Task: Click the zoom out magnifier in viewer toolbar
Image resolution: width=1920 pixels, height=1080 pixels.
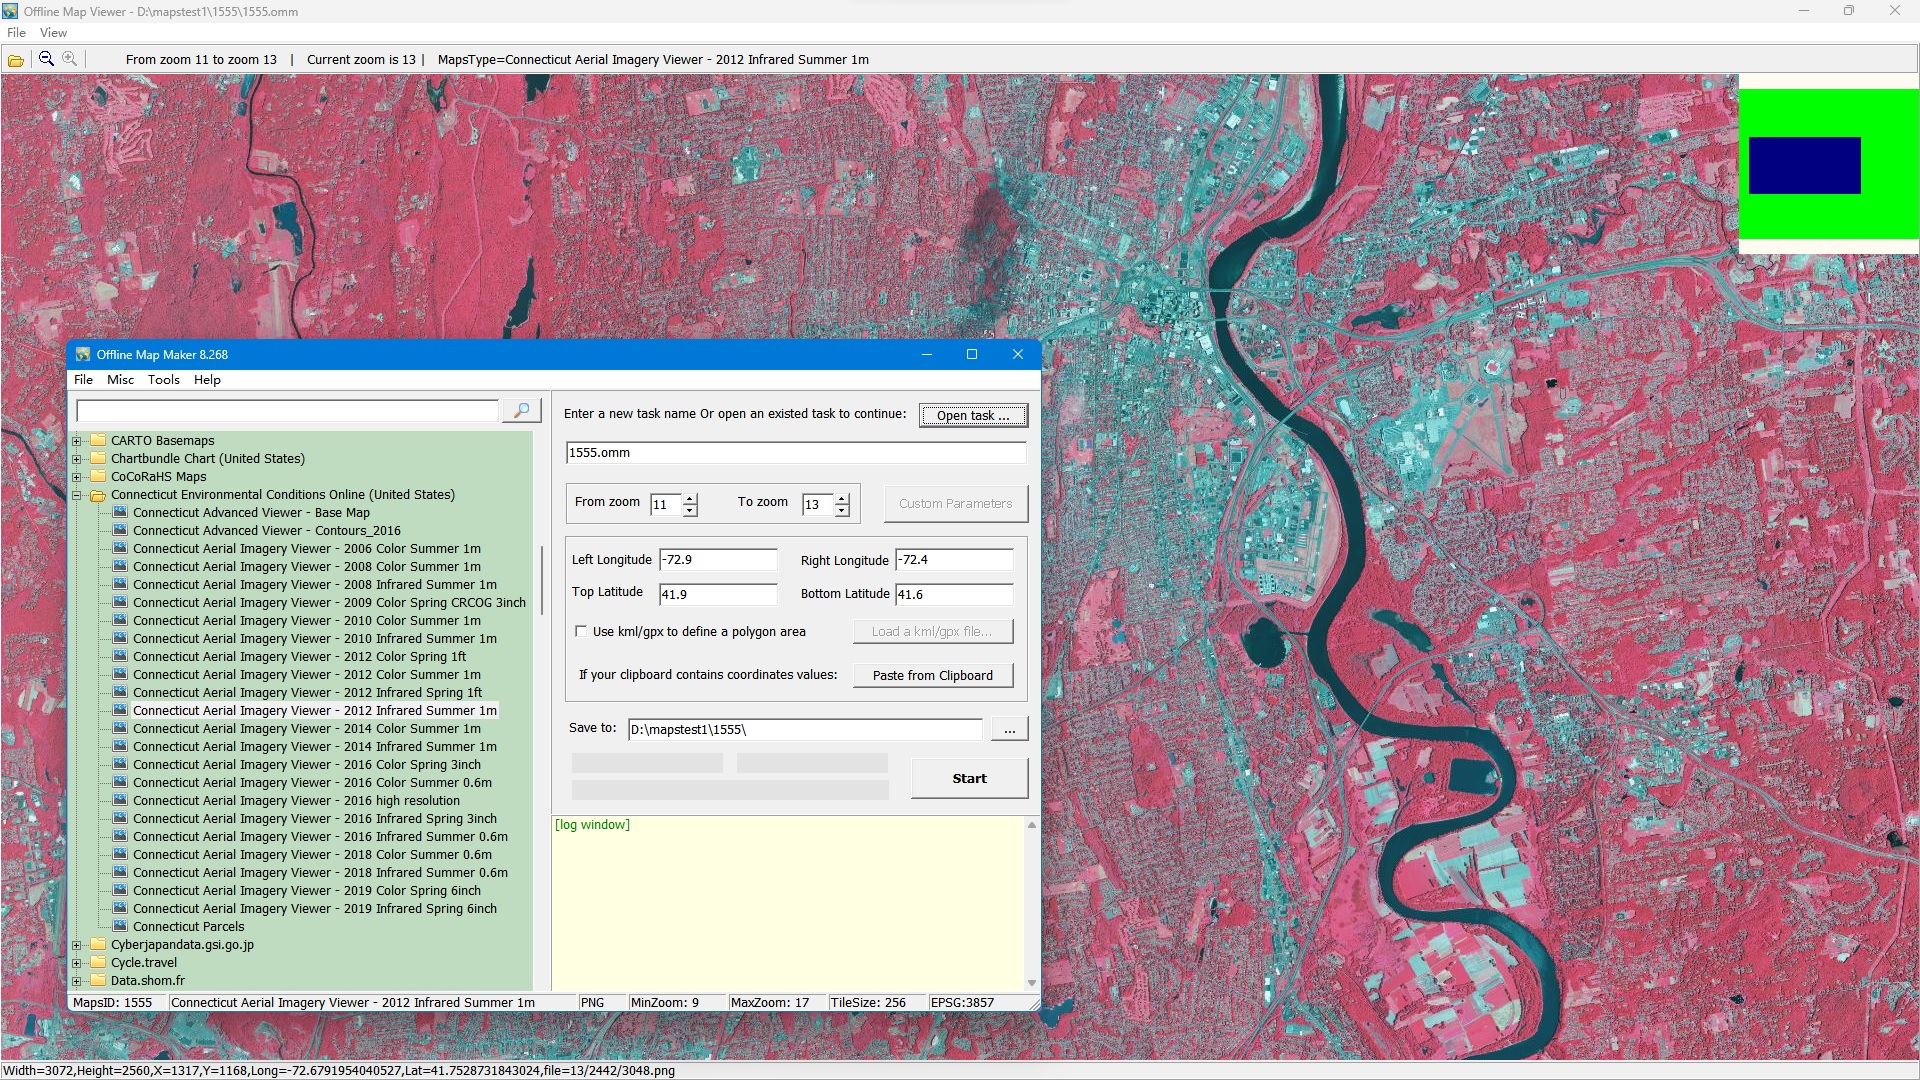Action: tap(46, 60)
